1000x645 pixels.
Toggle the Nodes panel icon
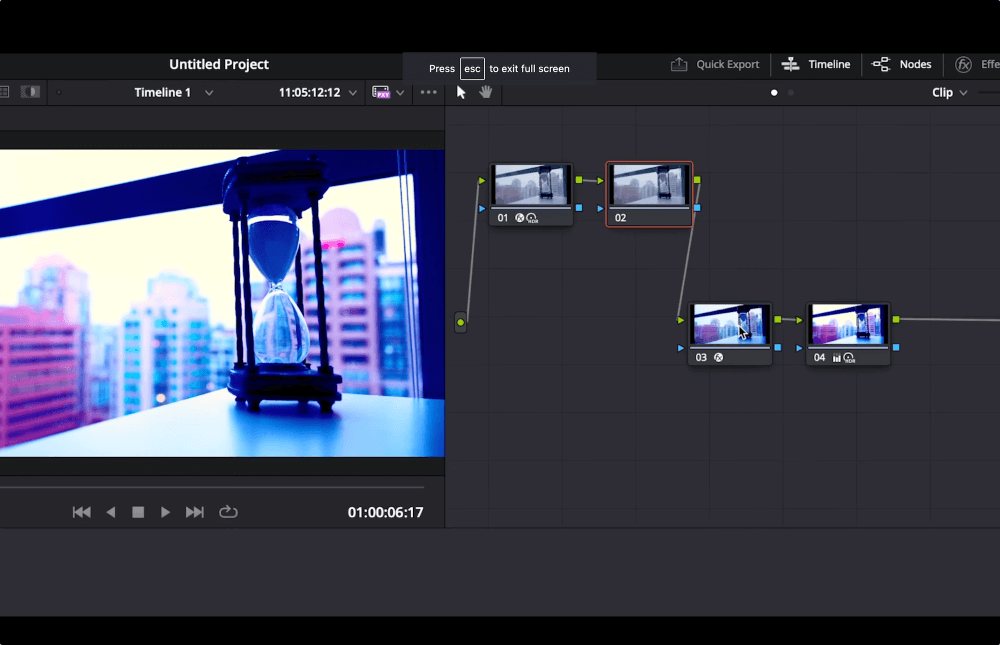(x=881, y=64)
